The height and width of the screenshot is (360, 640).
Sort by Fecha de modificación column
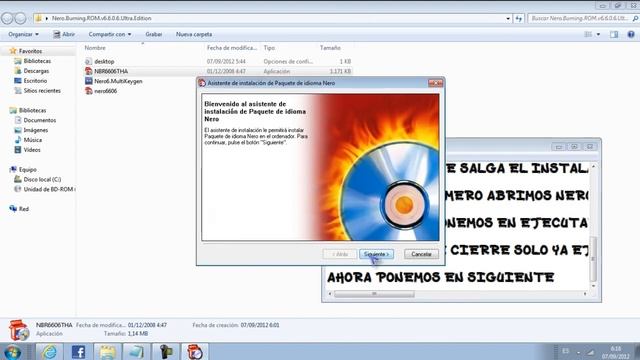pyautogui.click(x=232, y=48)
